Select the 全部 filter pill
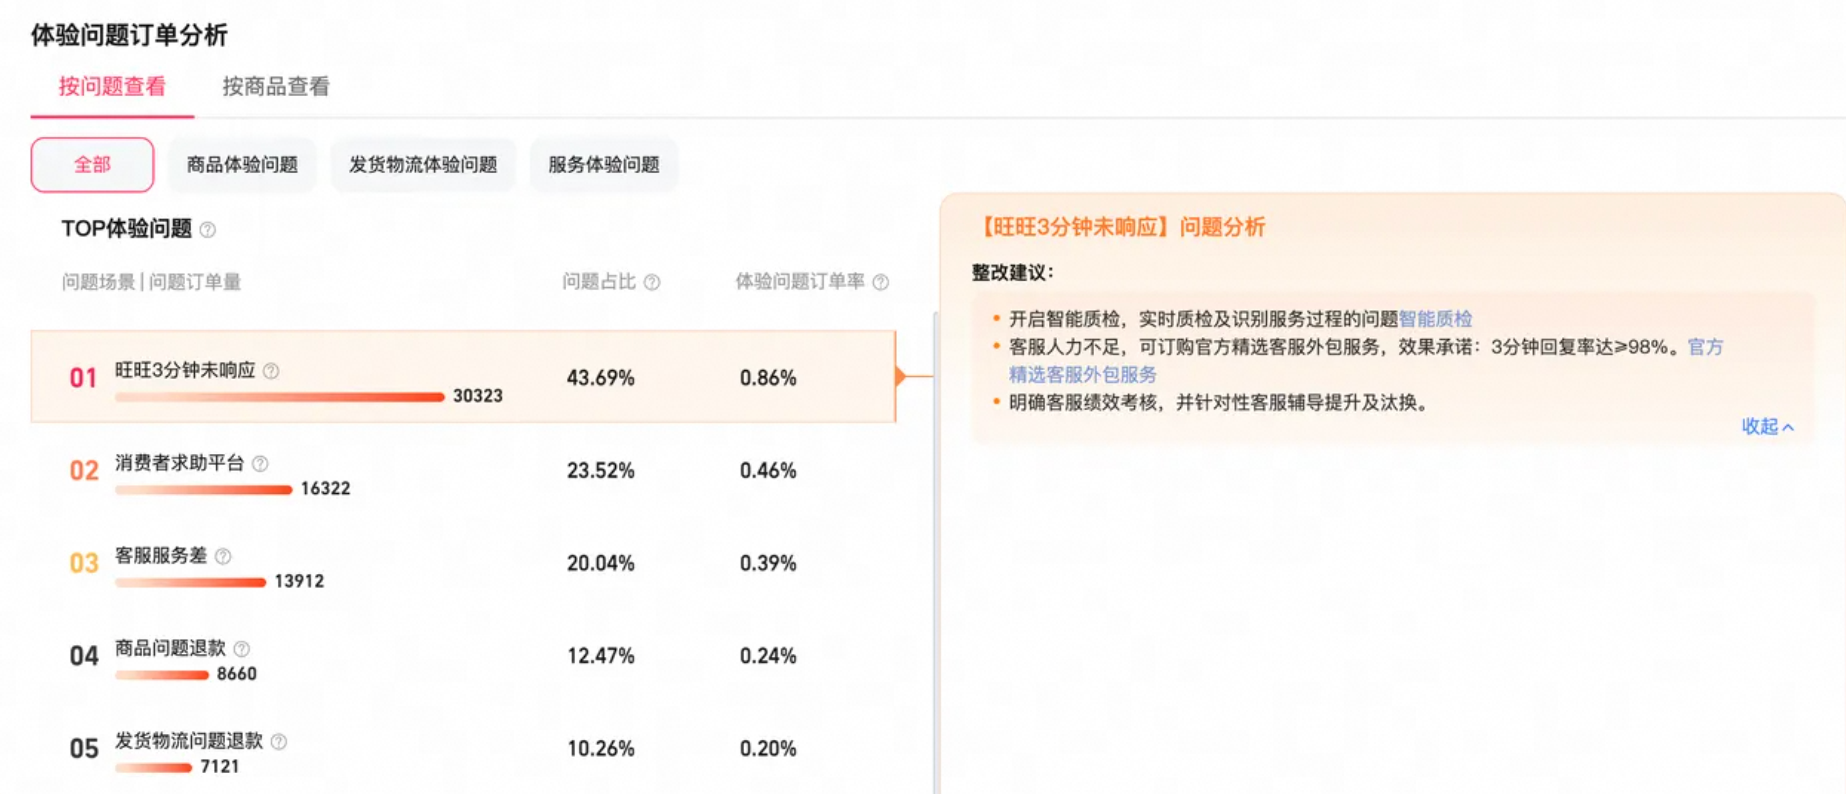The width and height of the screenshot is (1846, 794). tap(92, 164)
